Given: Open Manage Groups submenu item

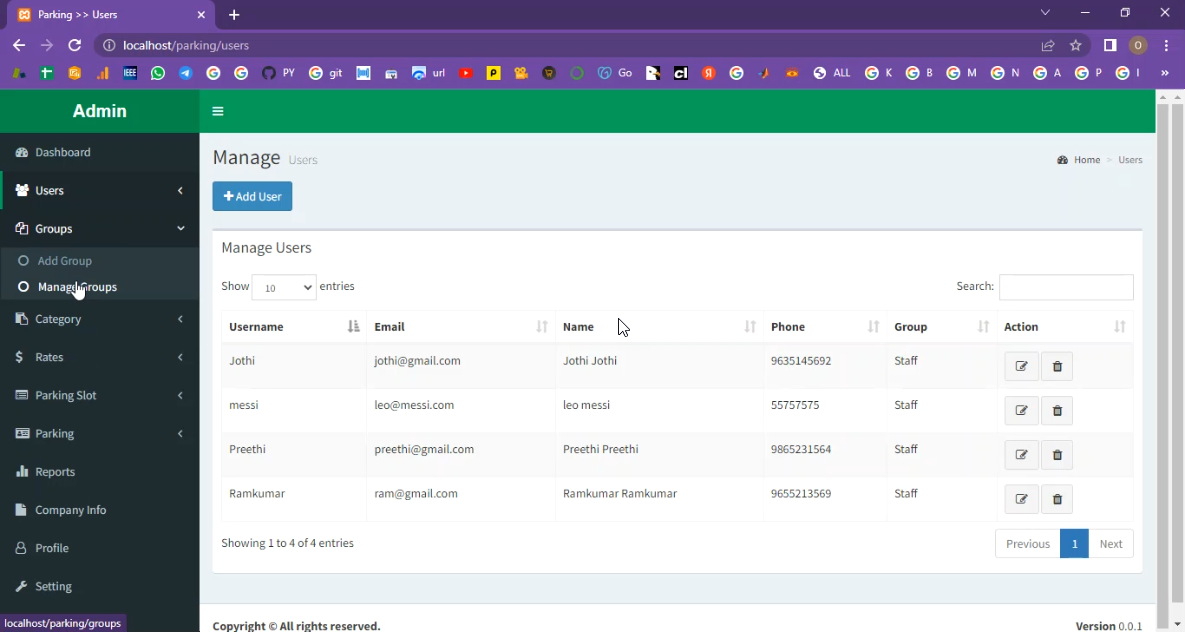Looking at the screenshot, I should (x=77, y=287).
